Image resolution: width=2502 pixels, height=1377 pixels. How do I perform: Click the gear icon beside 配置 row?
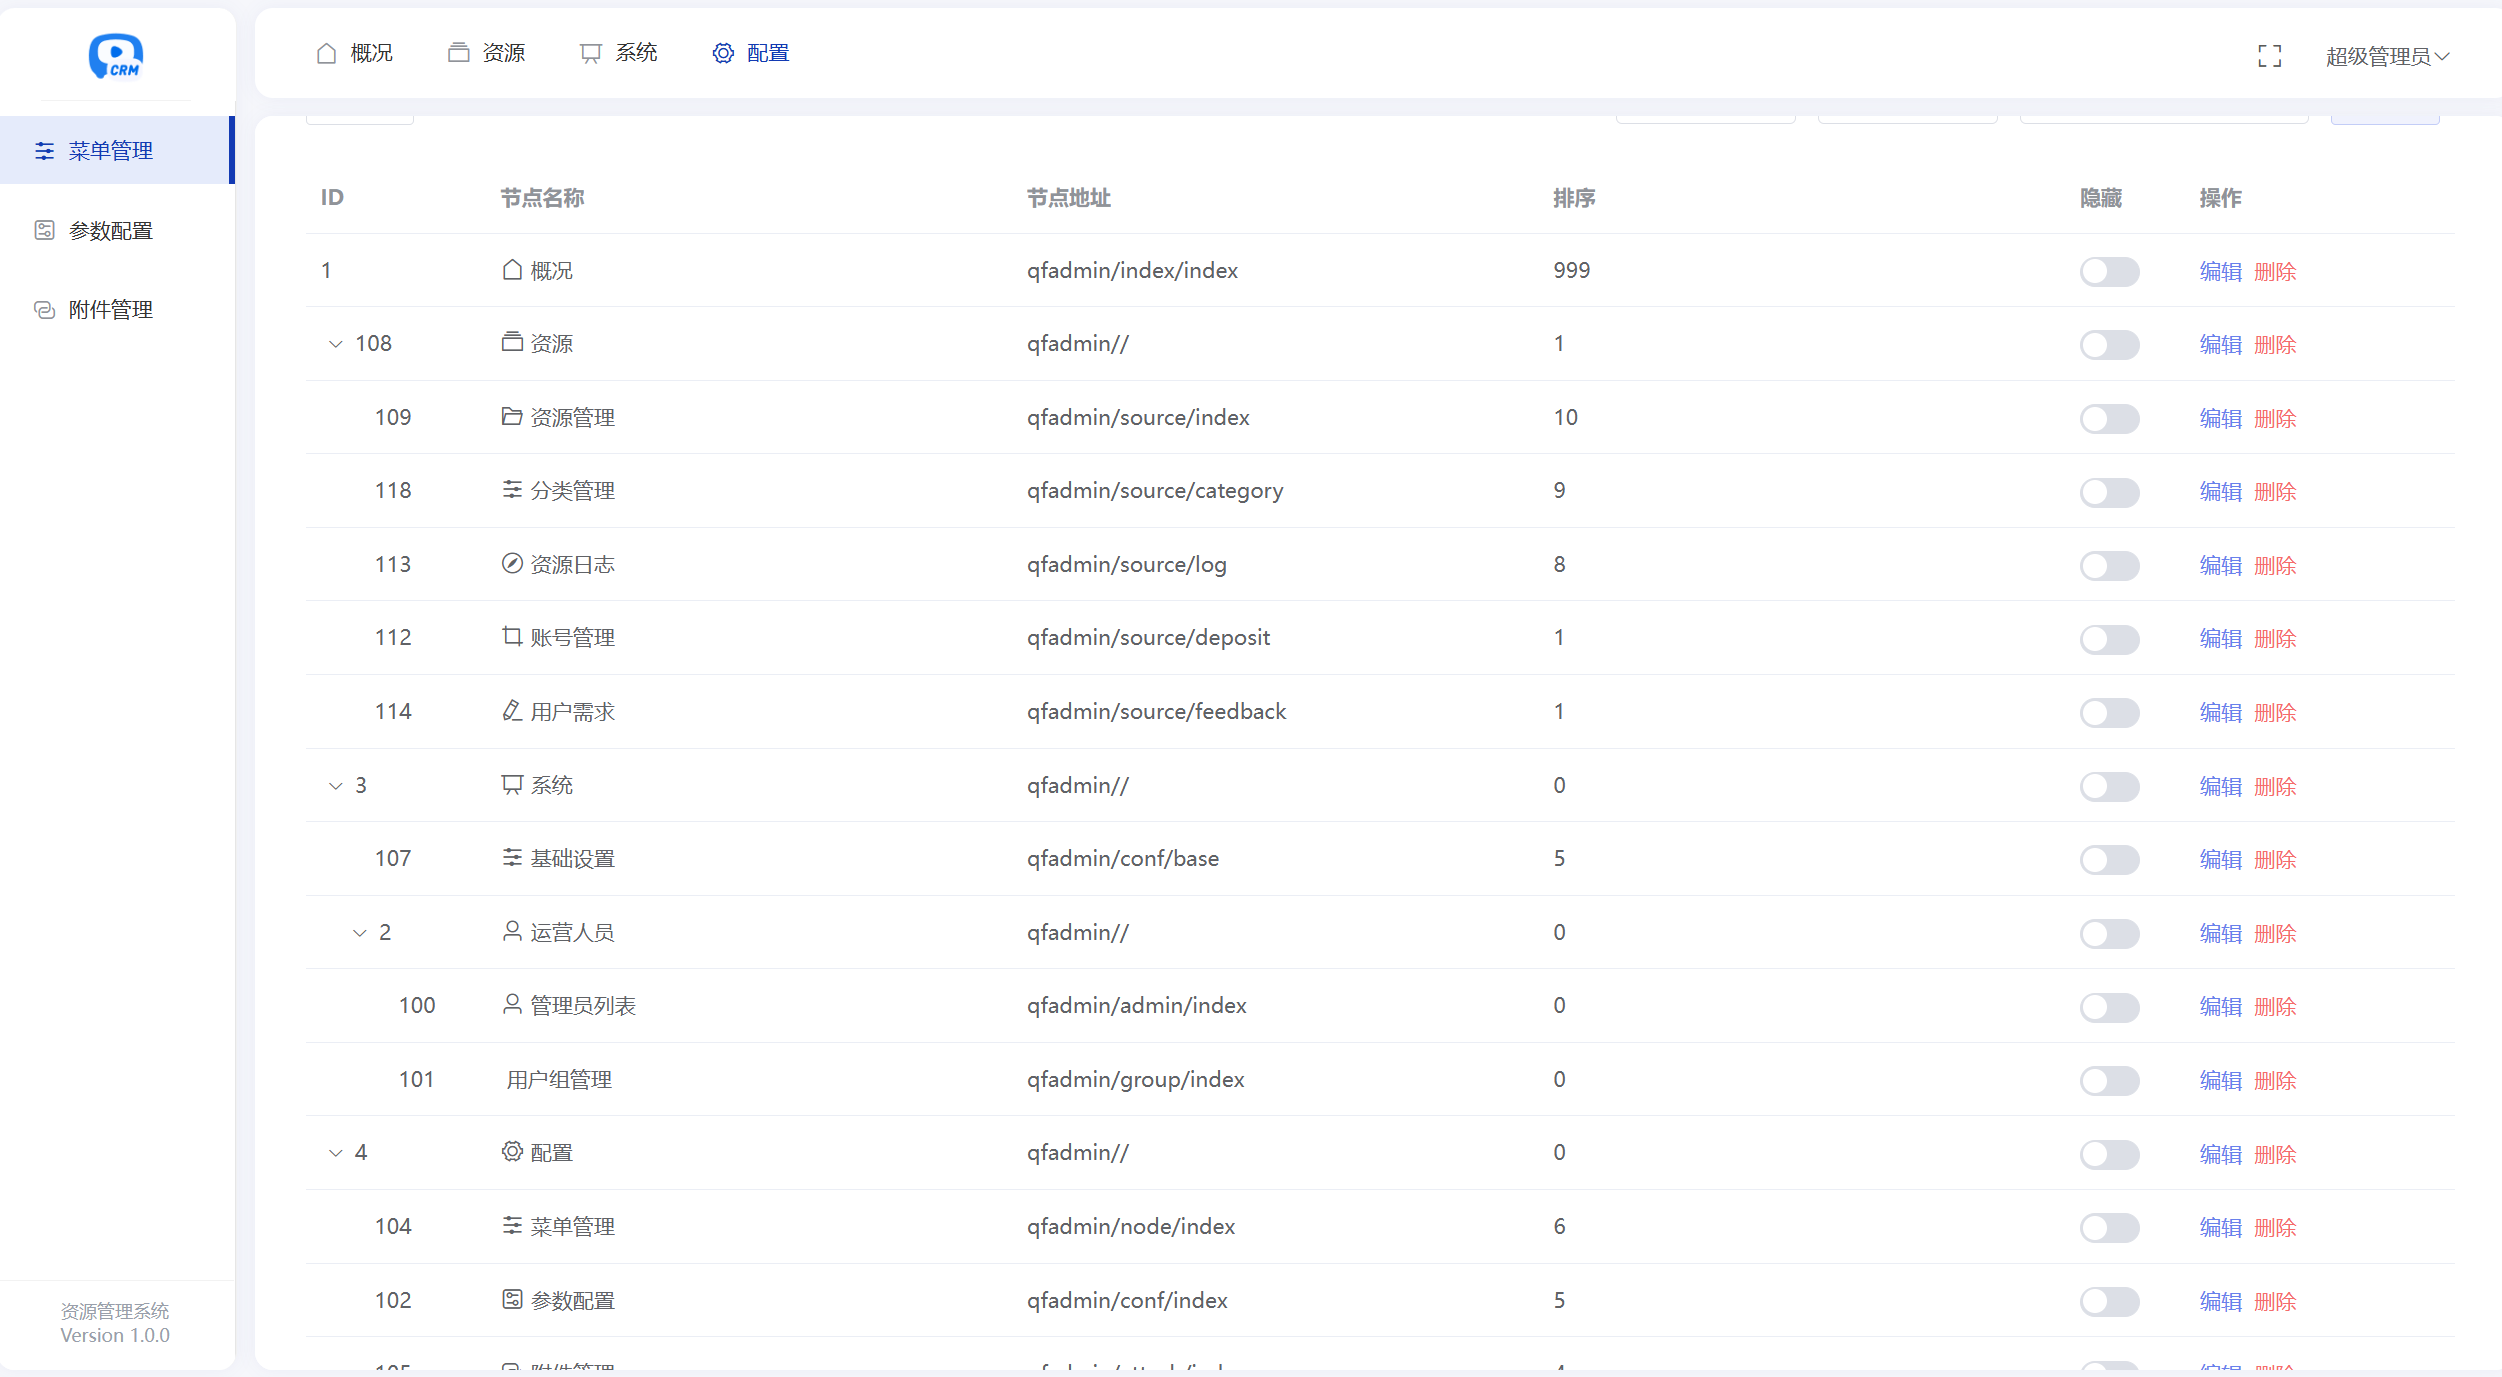512,1151
